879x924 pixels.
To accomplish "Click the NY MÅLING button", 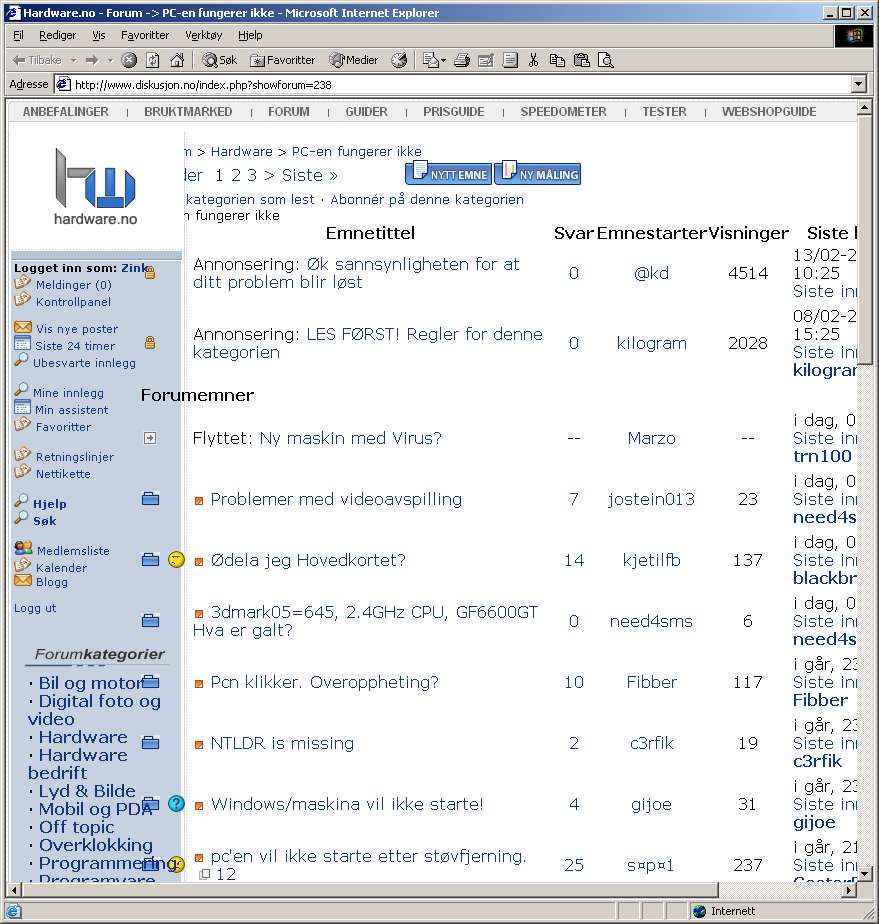I will [x=538, y=173].
